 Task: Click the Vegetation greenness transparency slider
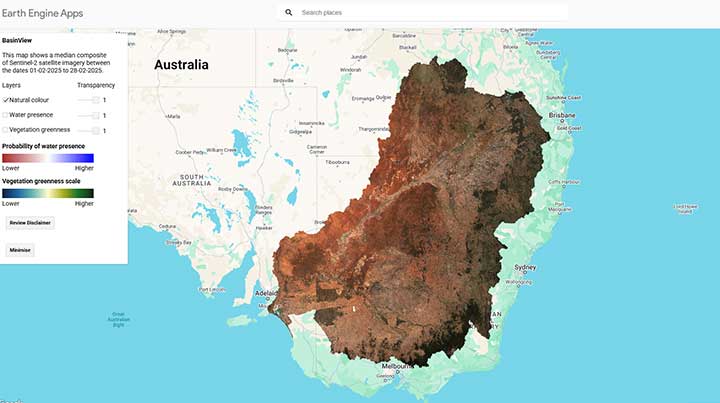coord(89,131)
